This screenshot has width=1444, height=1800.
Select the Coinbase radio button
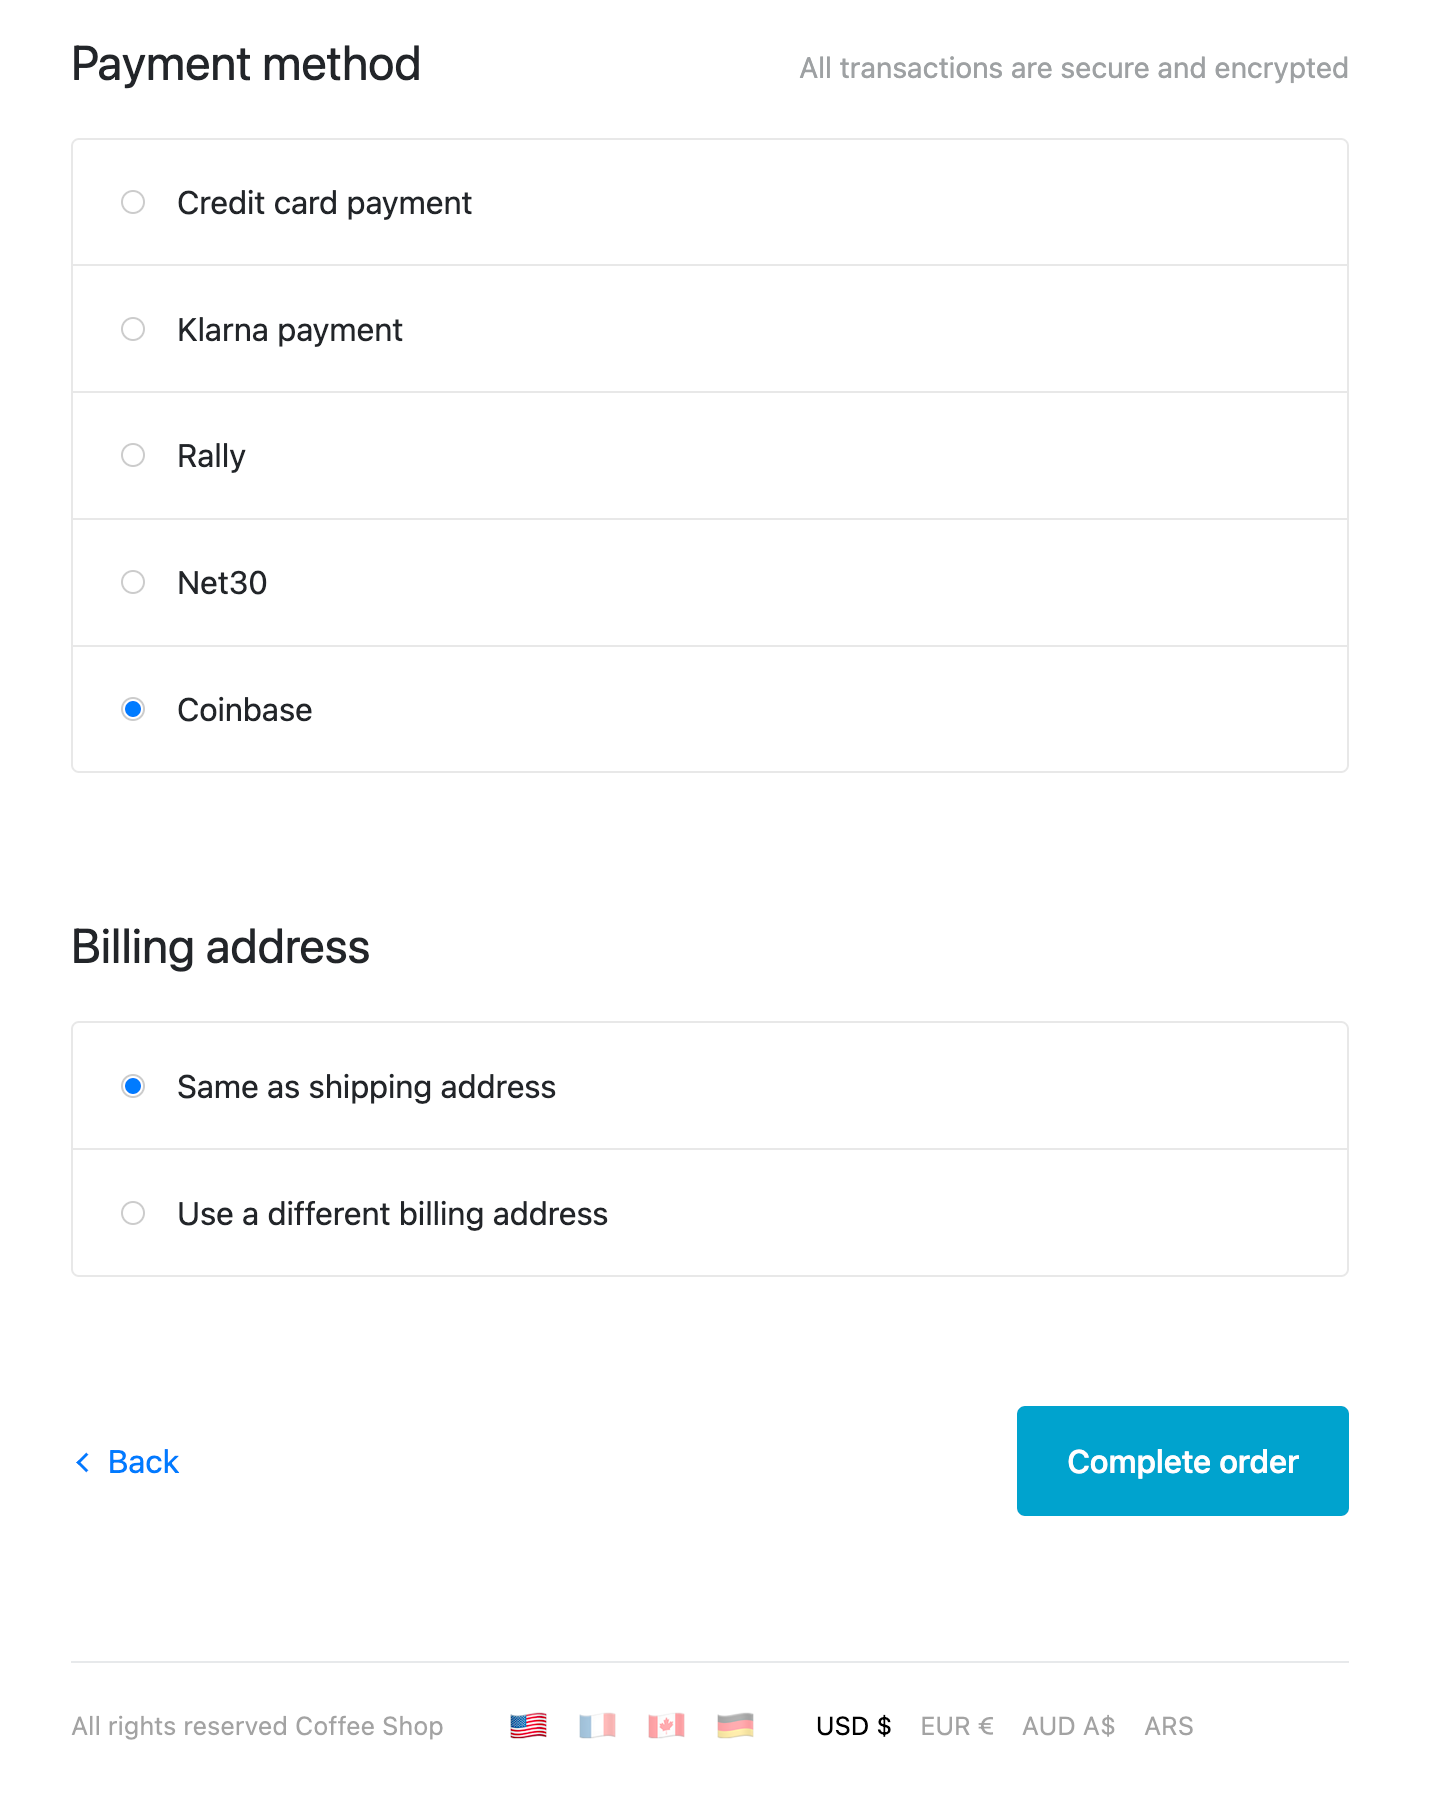[x=133, y=709]
